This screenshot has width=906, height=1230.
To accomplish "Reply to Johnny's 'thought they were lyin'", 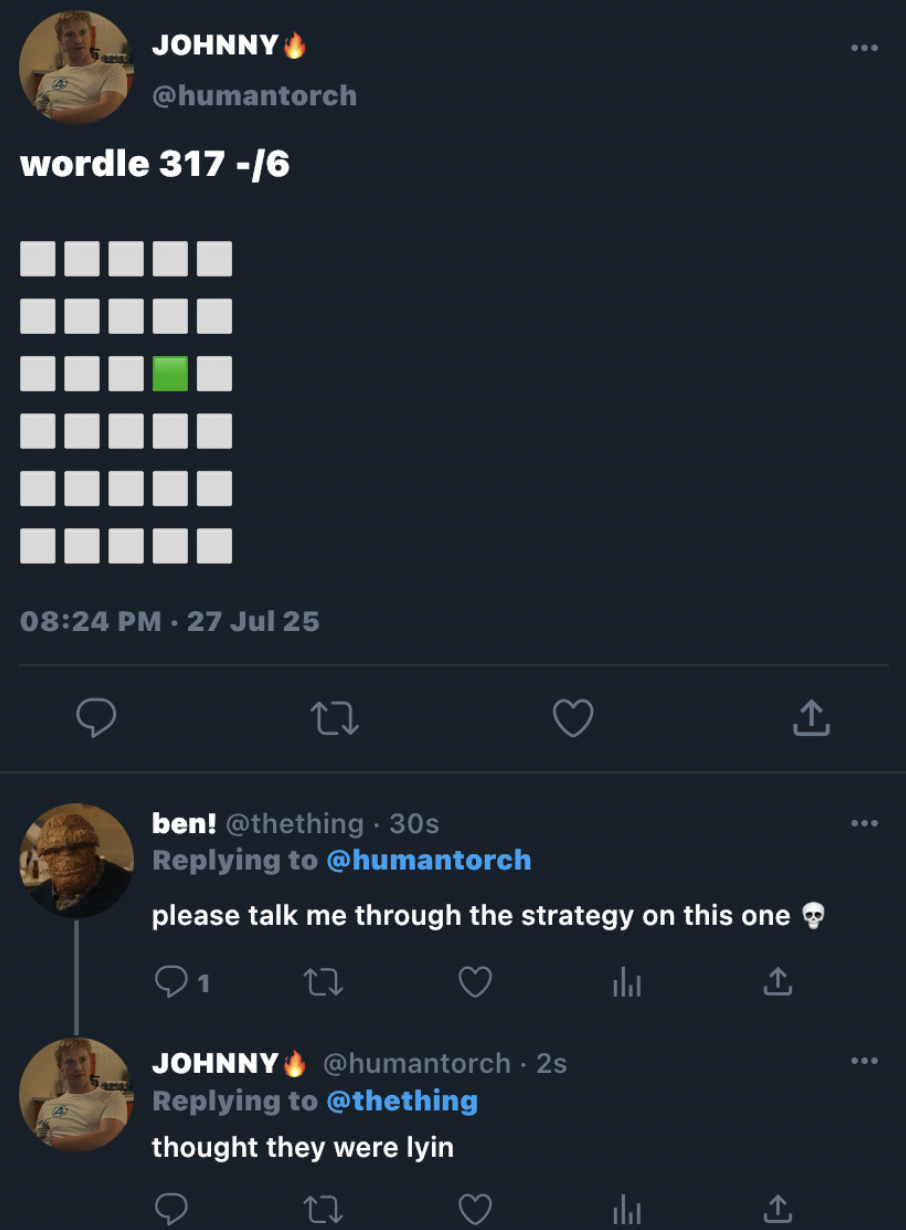I will point(172,1209).
